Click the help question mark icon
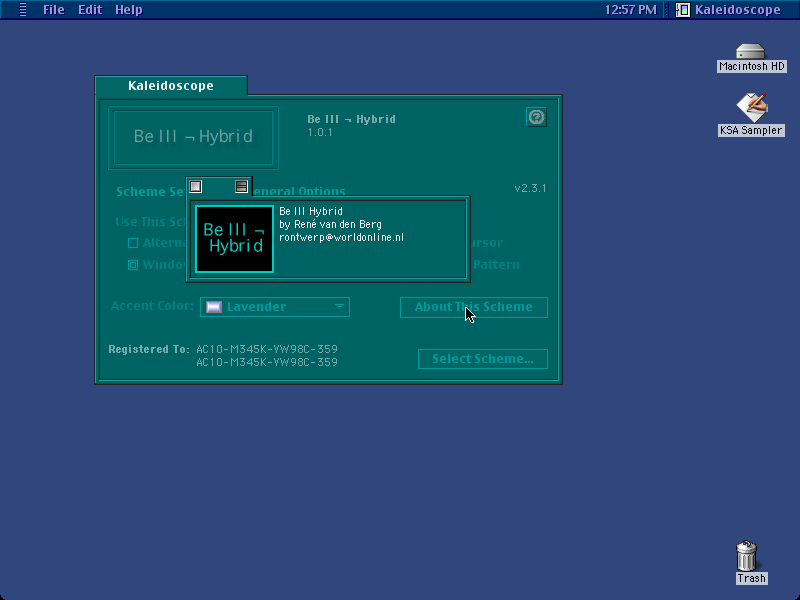This screenshot has width=800, height=600. pyautogui.click(x=536, y=117)
